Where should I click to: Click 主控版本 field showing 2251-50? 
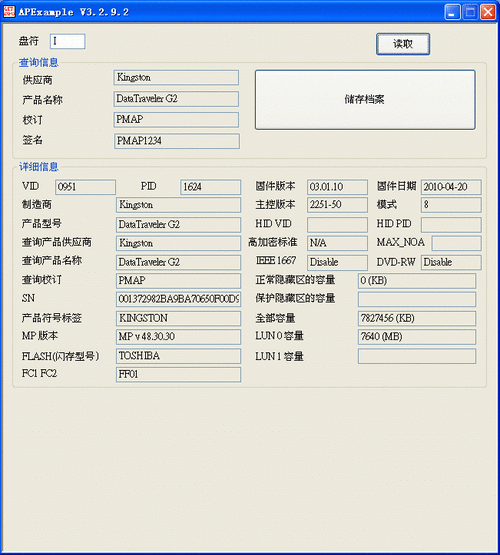[337, 205]
